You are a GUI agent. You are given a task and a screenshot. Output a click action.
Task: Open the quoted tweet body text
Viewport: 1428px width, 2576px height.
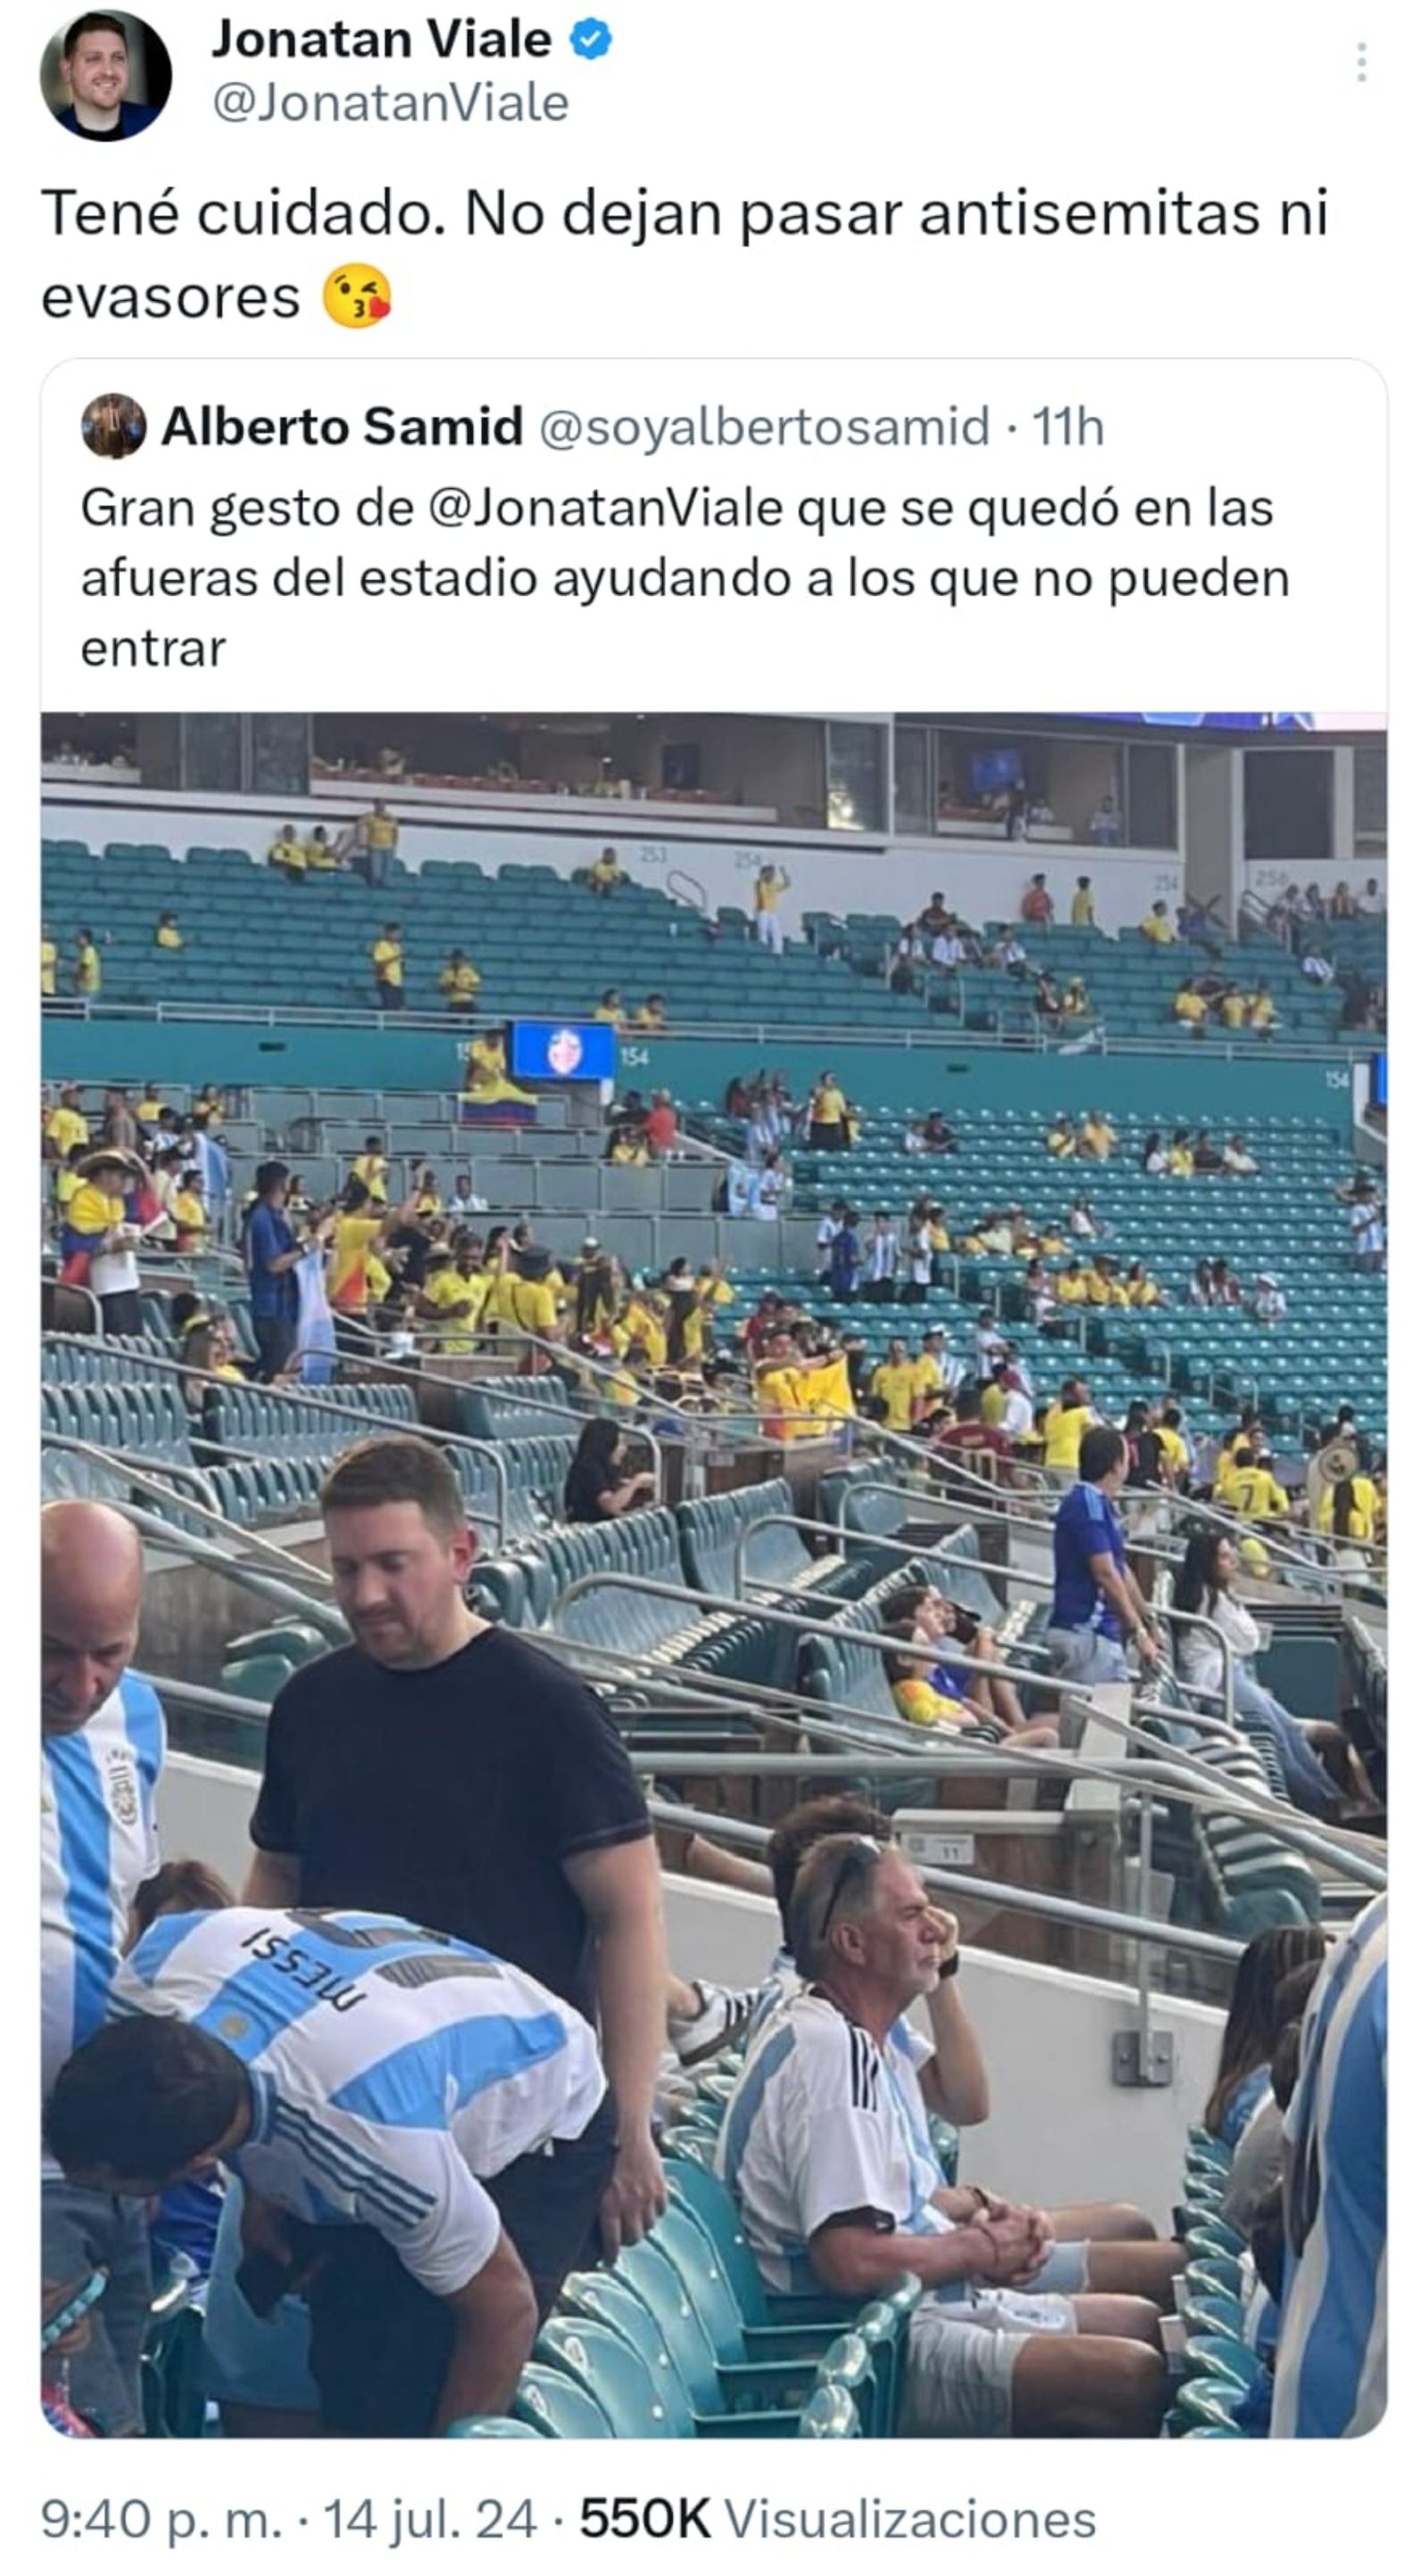[685, 578]
